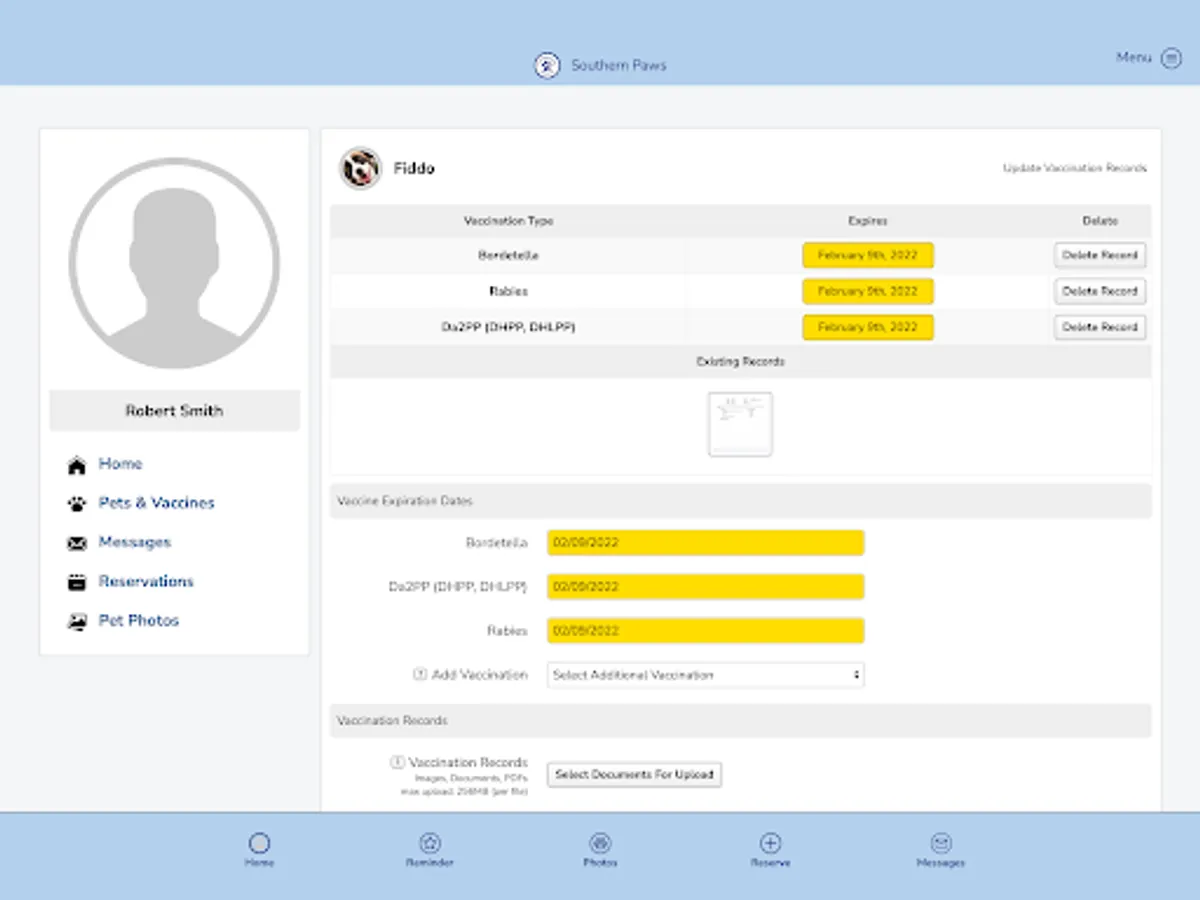Image resolution: width=1200 pixels, height=900 pixels.
Task: Click the Bordetella expiration date field
Action: (705, 542)
